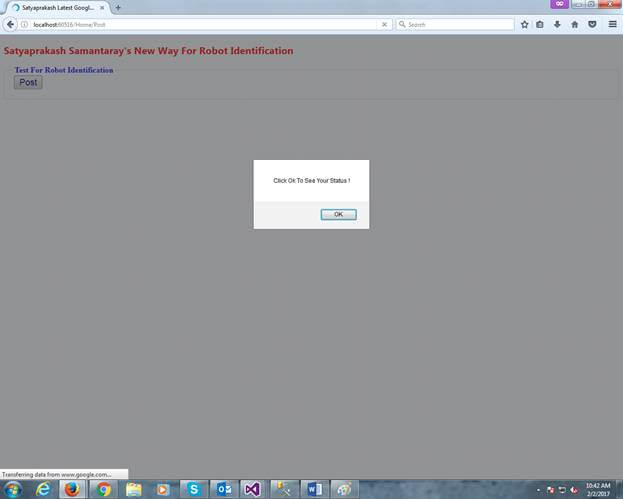Click the localhost address bar
Viewport: 623px width, 499px height.
pos(203,25)
